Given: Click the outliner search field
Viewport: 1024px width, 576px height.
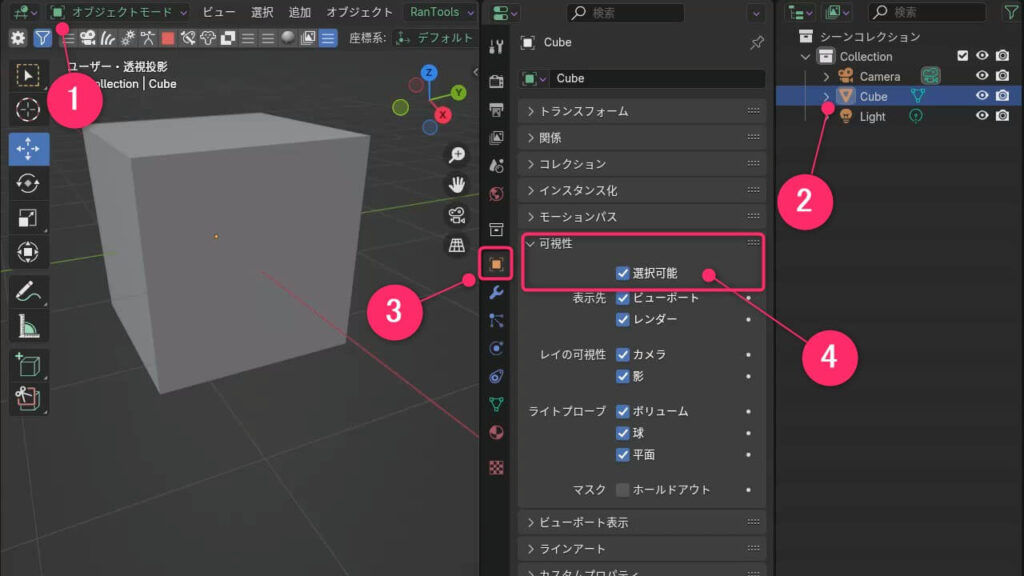Looking at the screenshot, I should [927, 12].
